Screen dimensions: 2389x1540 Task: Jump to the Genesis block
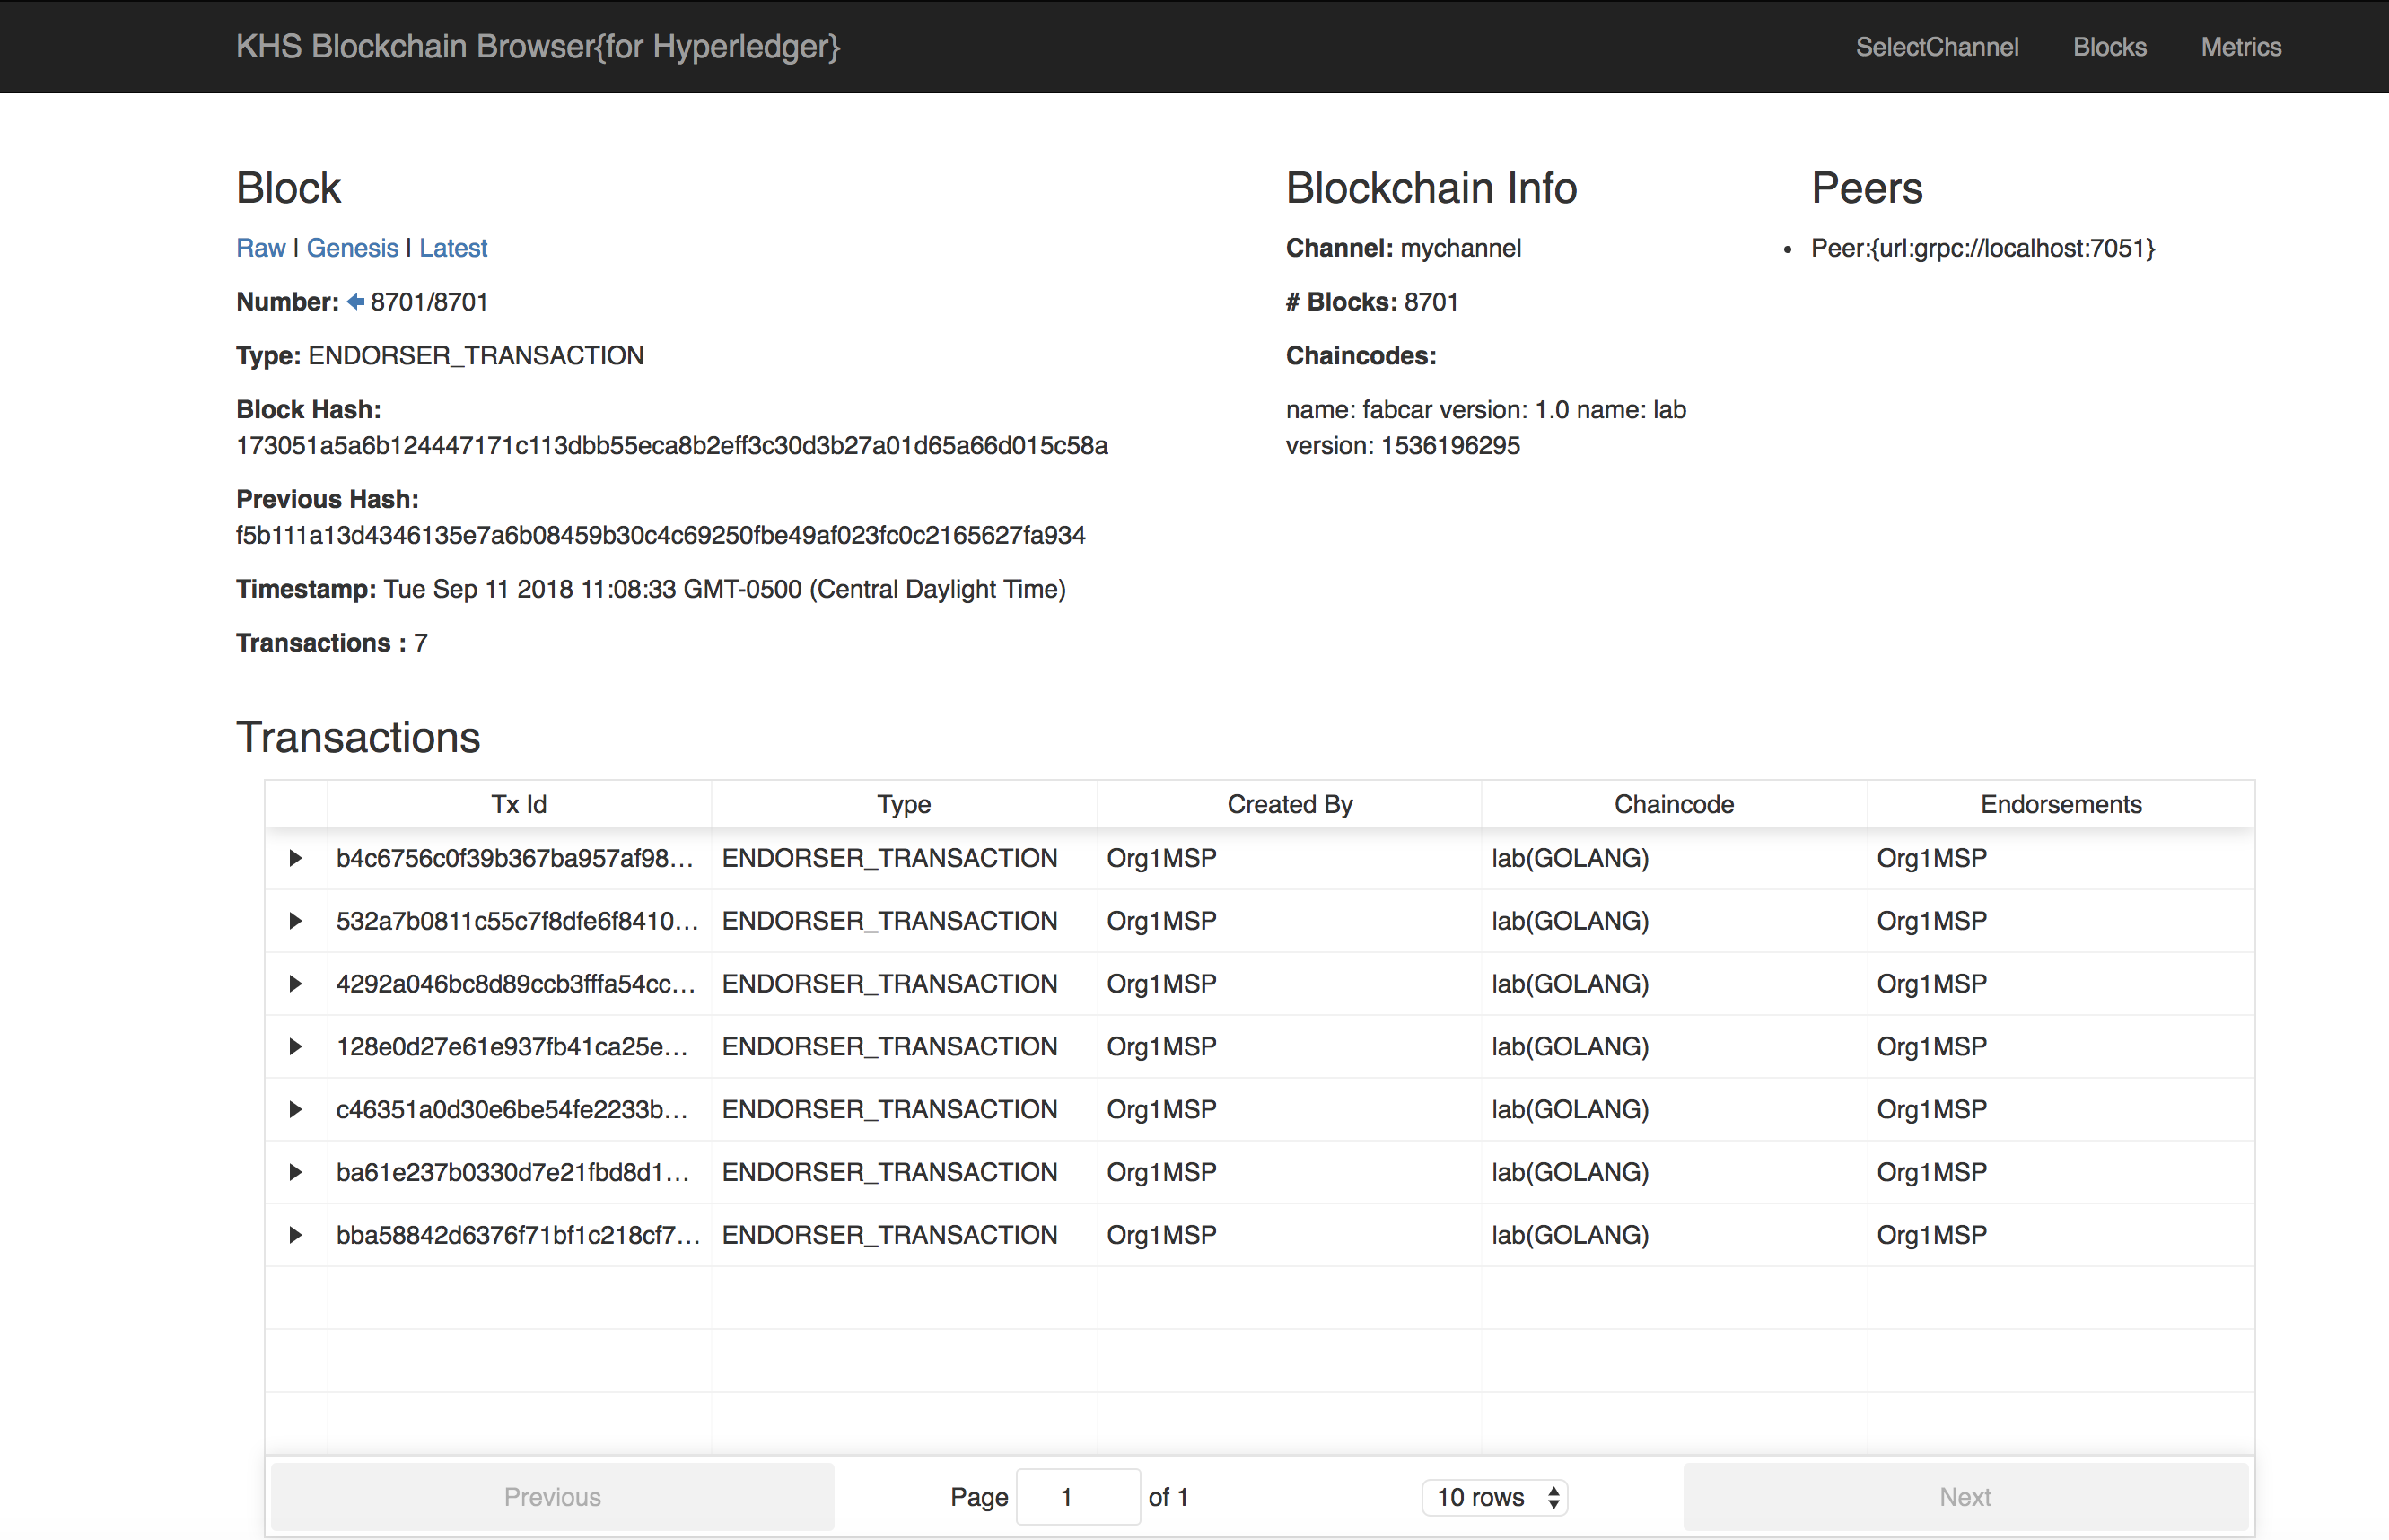click(352, 248)
